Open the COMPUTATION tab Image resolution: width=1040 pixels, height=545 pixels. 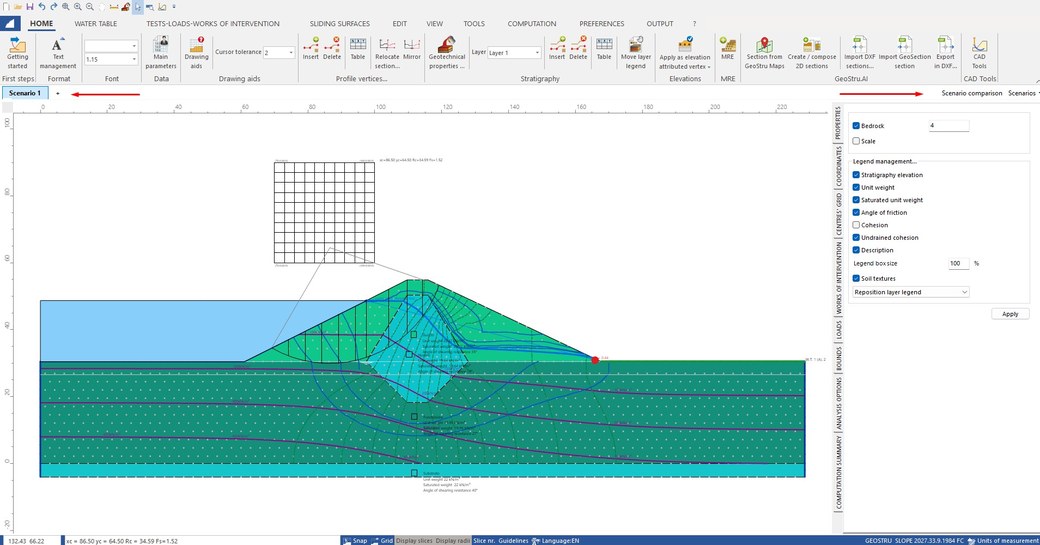[532, 23]
